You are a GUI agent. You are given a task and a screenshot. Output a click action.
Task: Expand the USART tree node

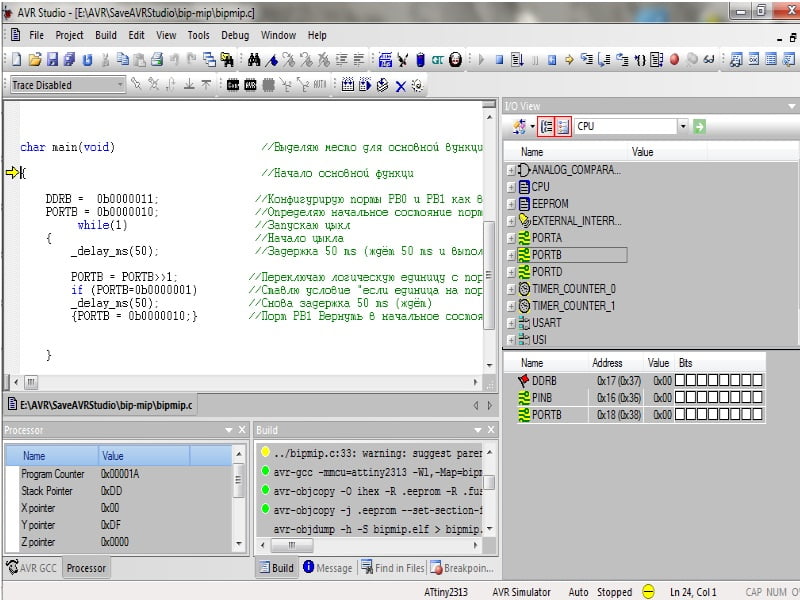coord(511,323)
